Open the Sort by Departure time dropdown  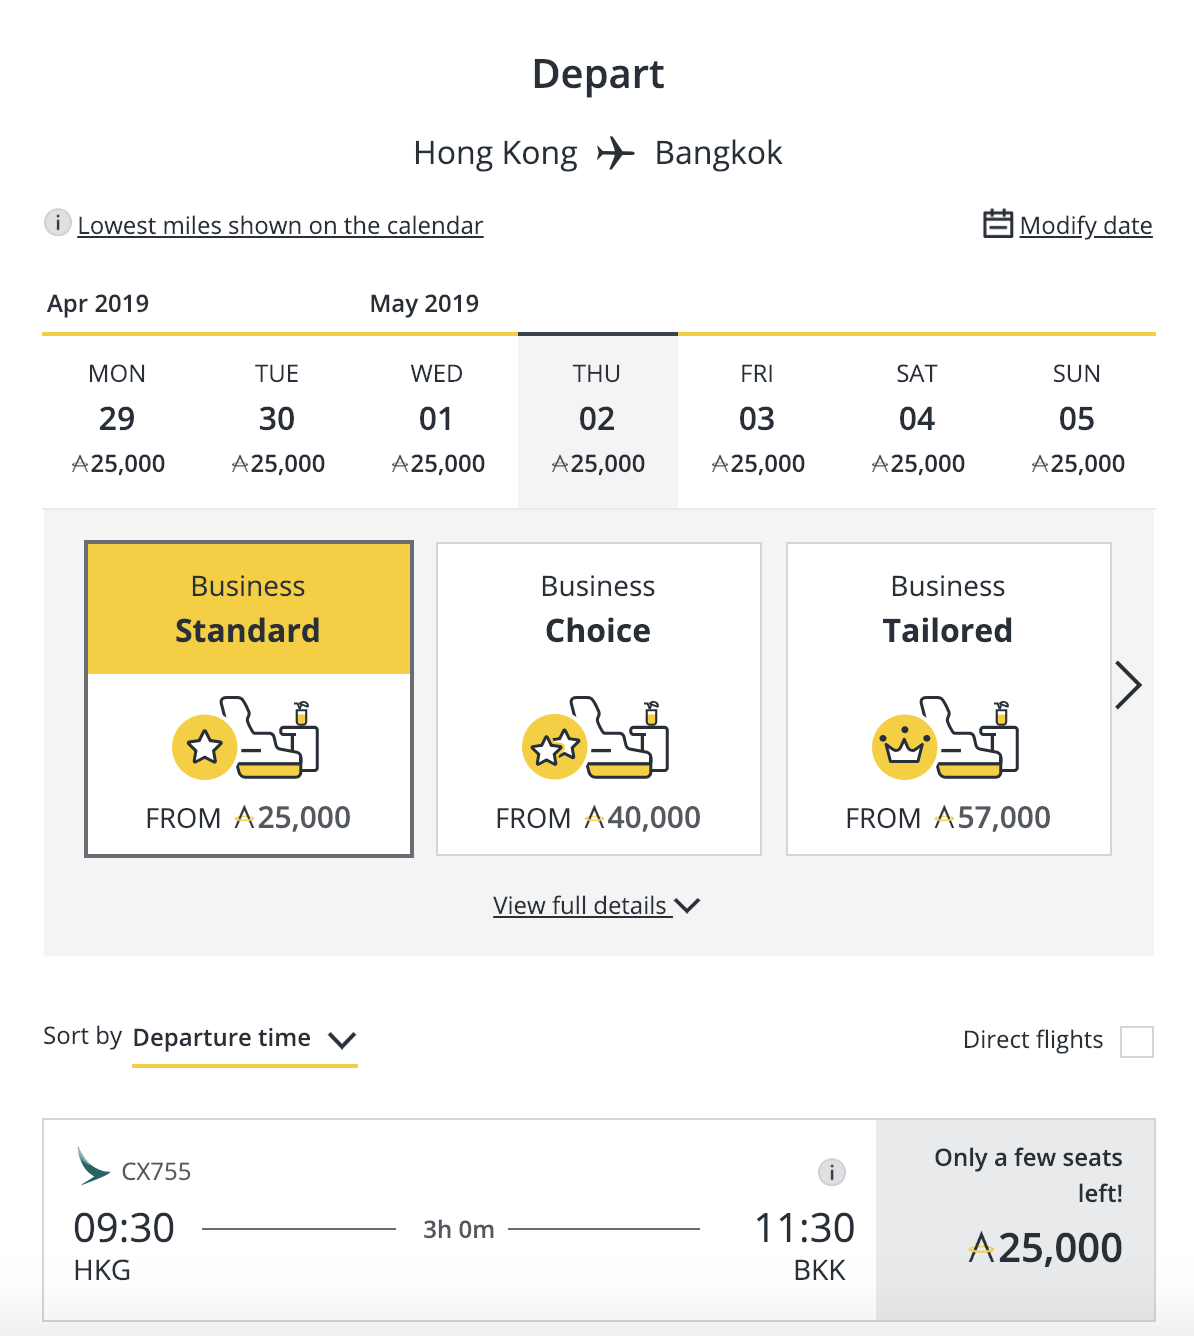pos(245,1039)
